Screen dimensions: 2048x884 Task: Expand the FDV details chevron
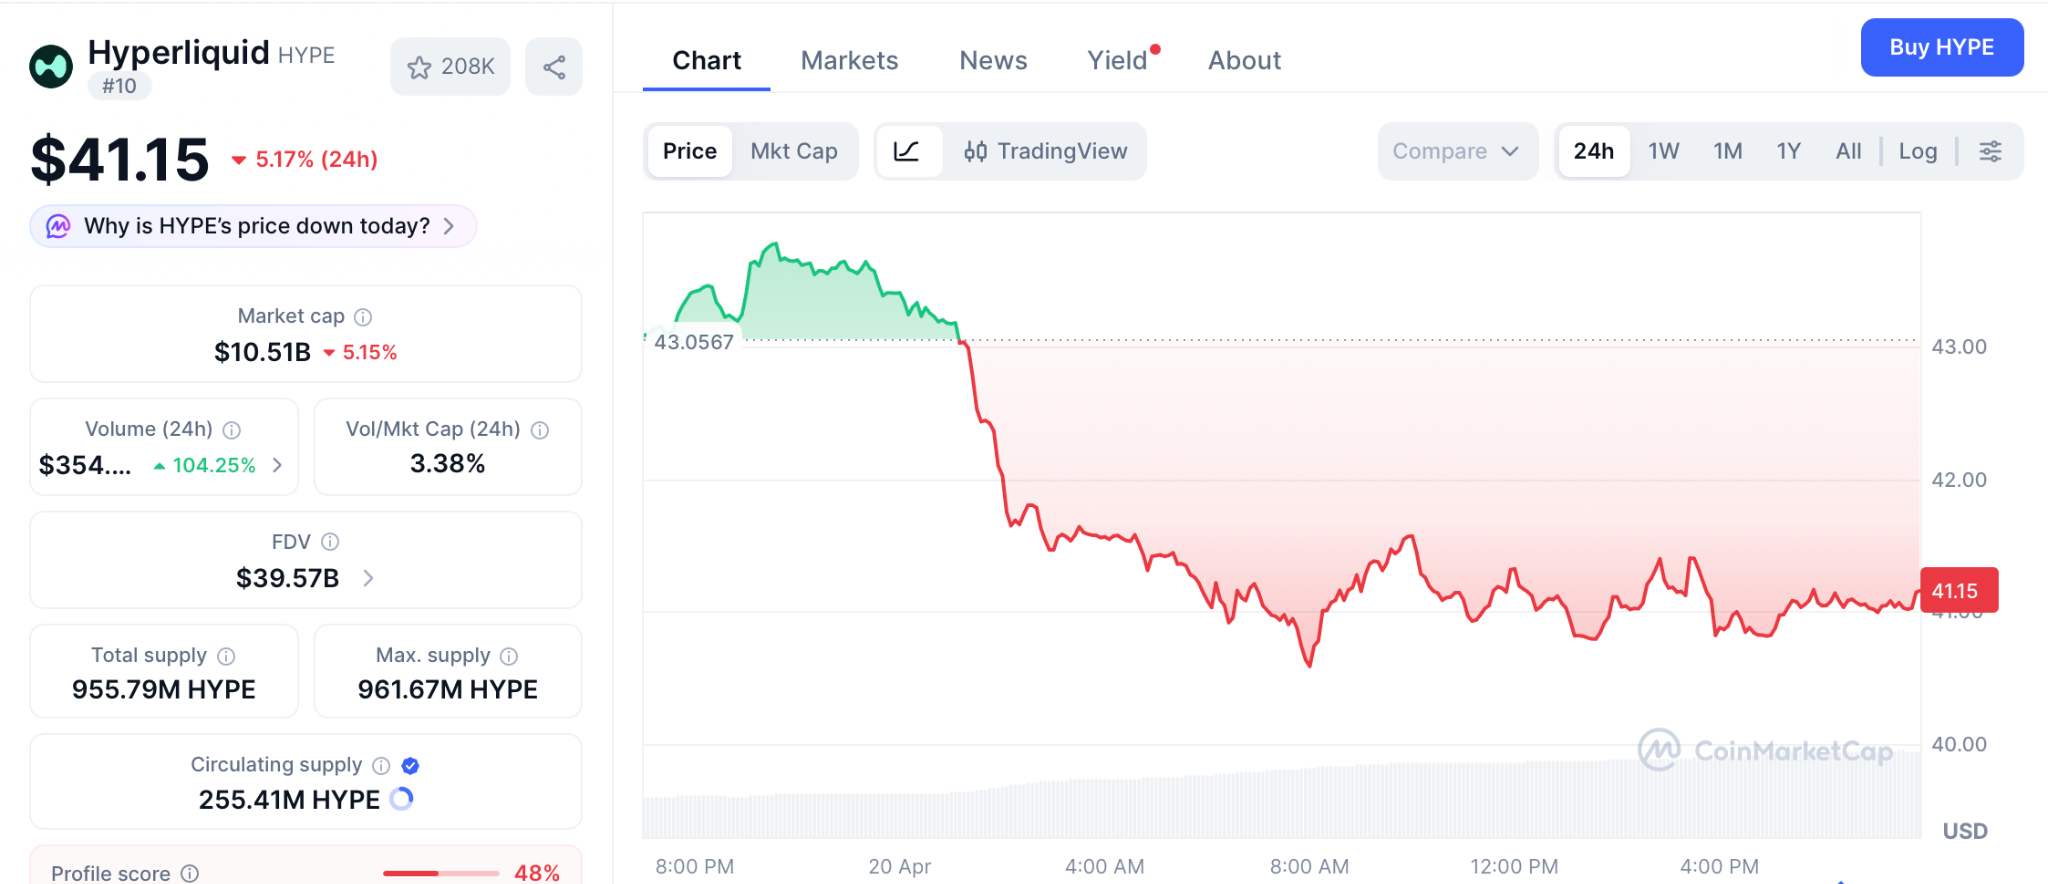click(x=368, y=578)
